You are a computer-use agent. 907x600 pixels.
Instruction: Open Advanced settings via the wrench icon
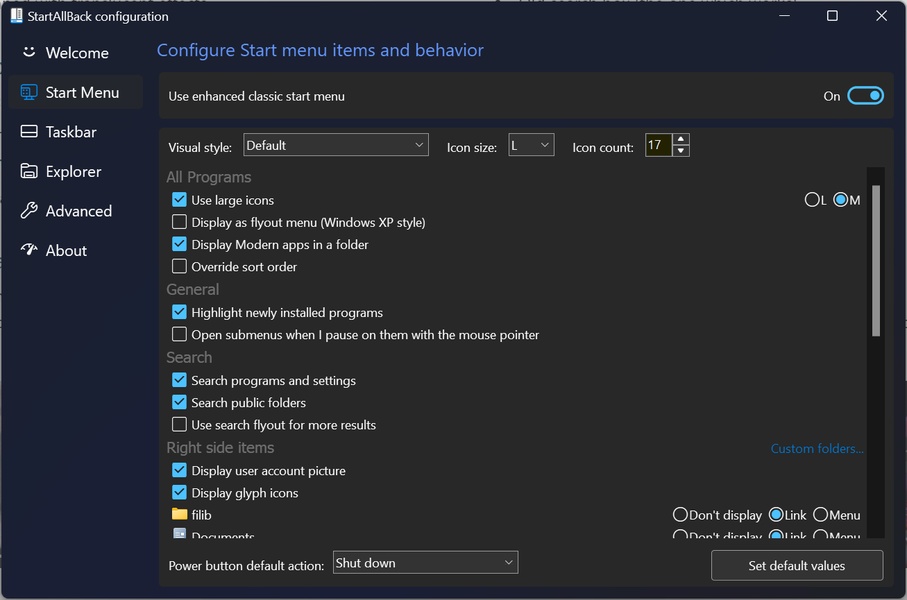coord(28,211)
